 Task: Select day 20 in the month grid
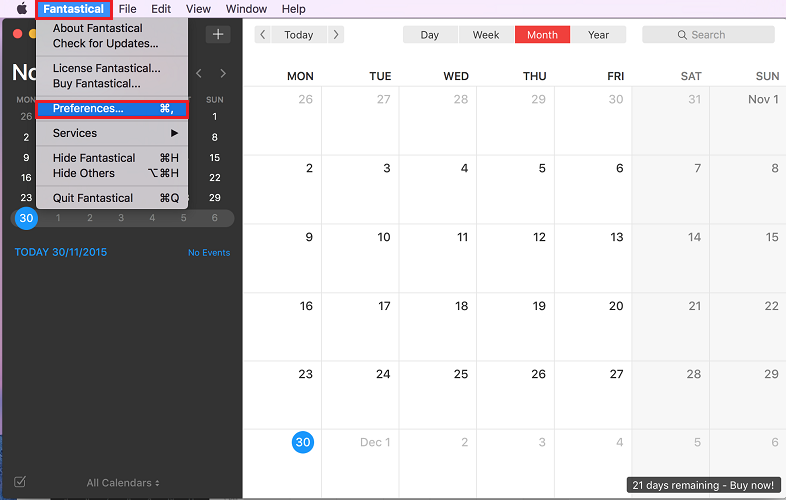coord(616,306)
